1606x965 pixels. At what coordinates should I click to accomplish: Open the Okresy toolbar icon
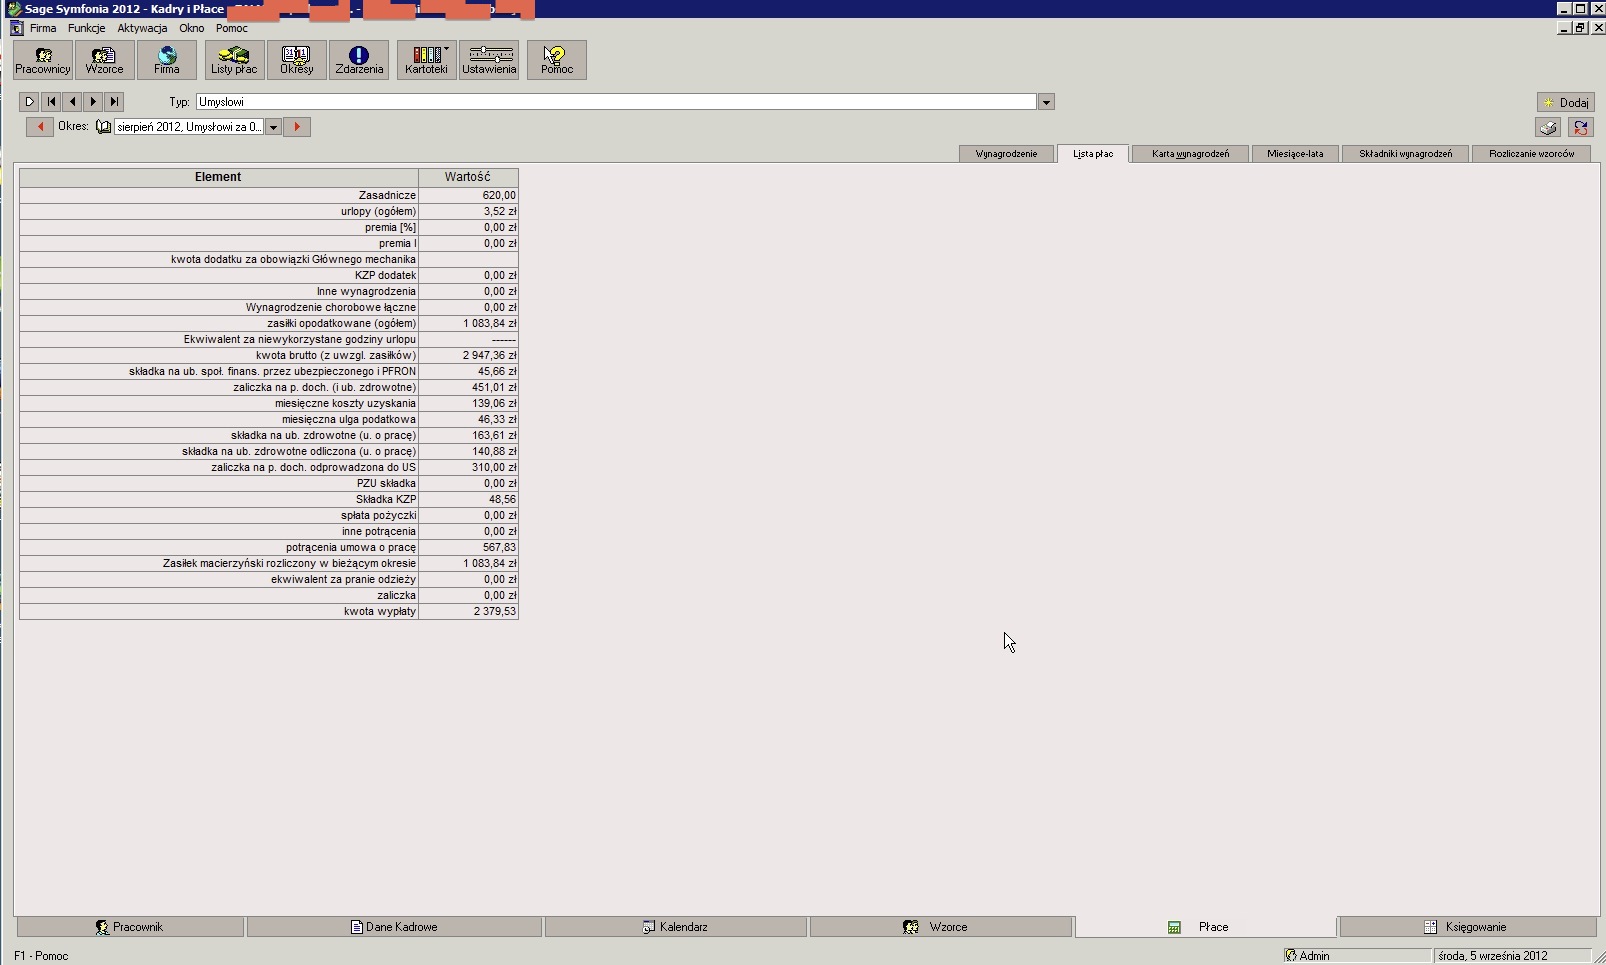coord(297,60)
